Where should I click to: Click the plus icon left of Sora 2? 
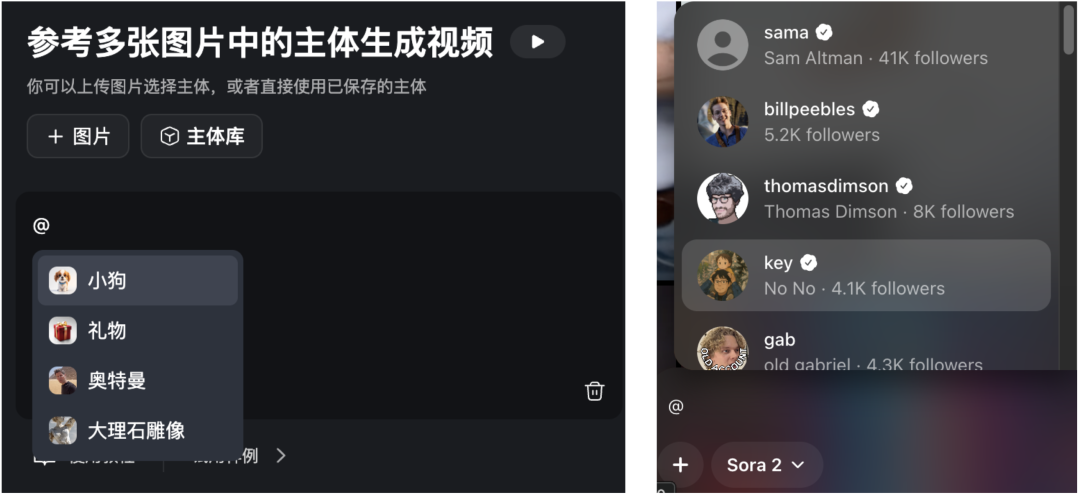[x=680, y=465]
